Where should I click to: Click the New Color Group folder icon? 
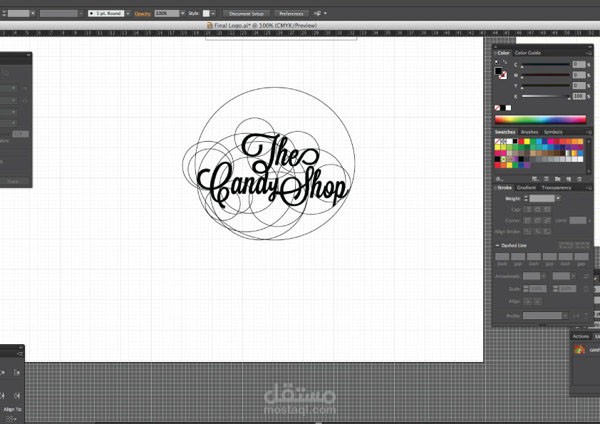click(558, 179)
